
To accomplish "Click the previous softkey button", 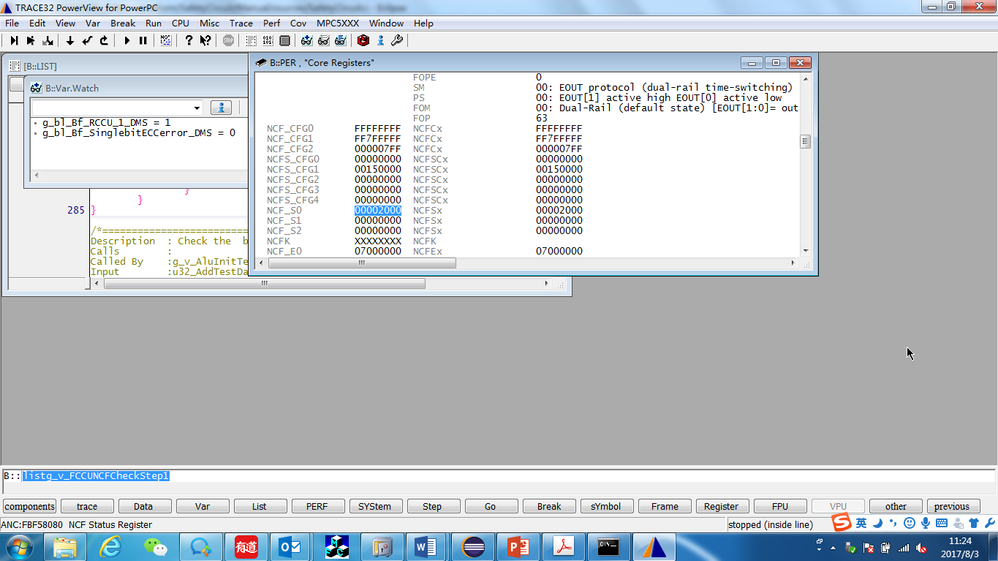I will 952,506.
